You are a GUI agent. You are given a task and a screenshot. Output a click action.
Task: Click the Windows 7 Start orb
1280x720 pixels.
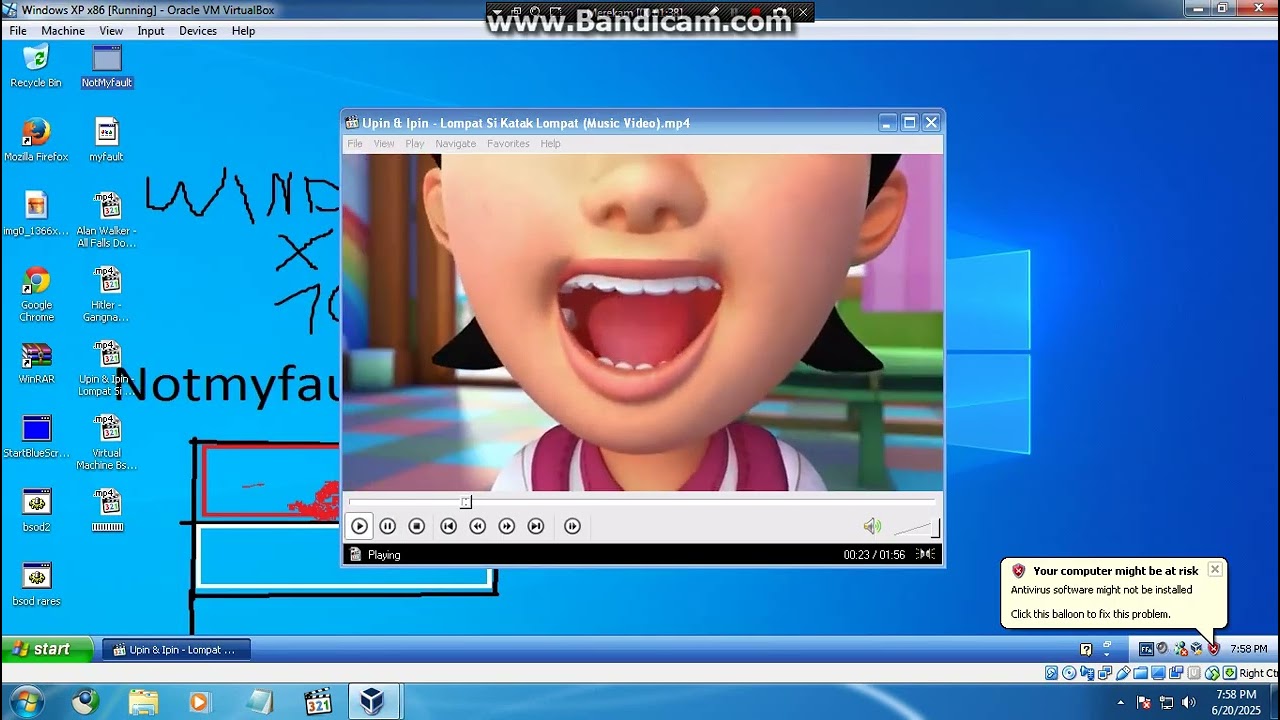coord(26,701)
